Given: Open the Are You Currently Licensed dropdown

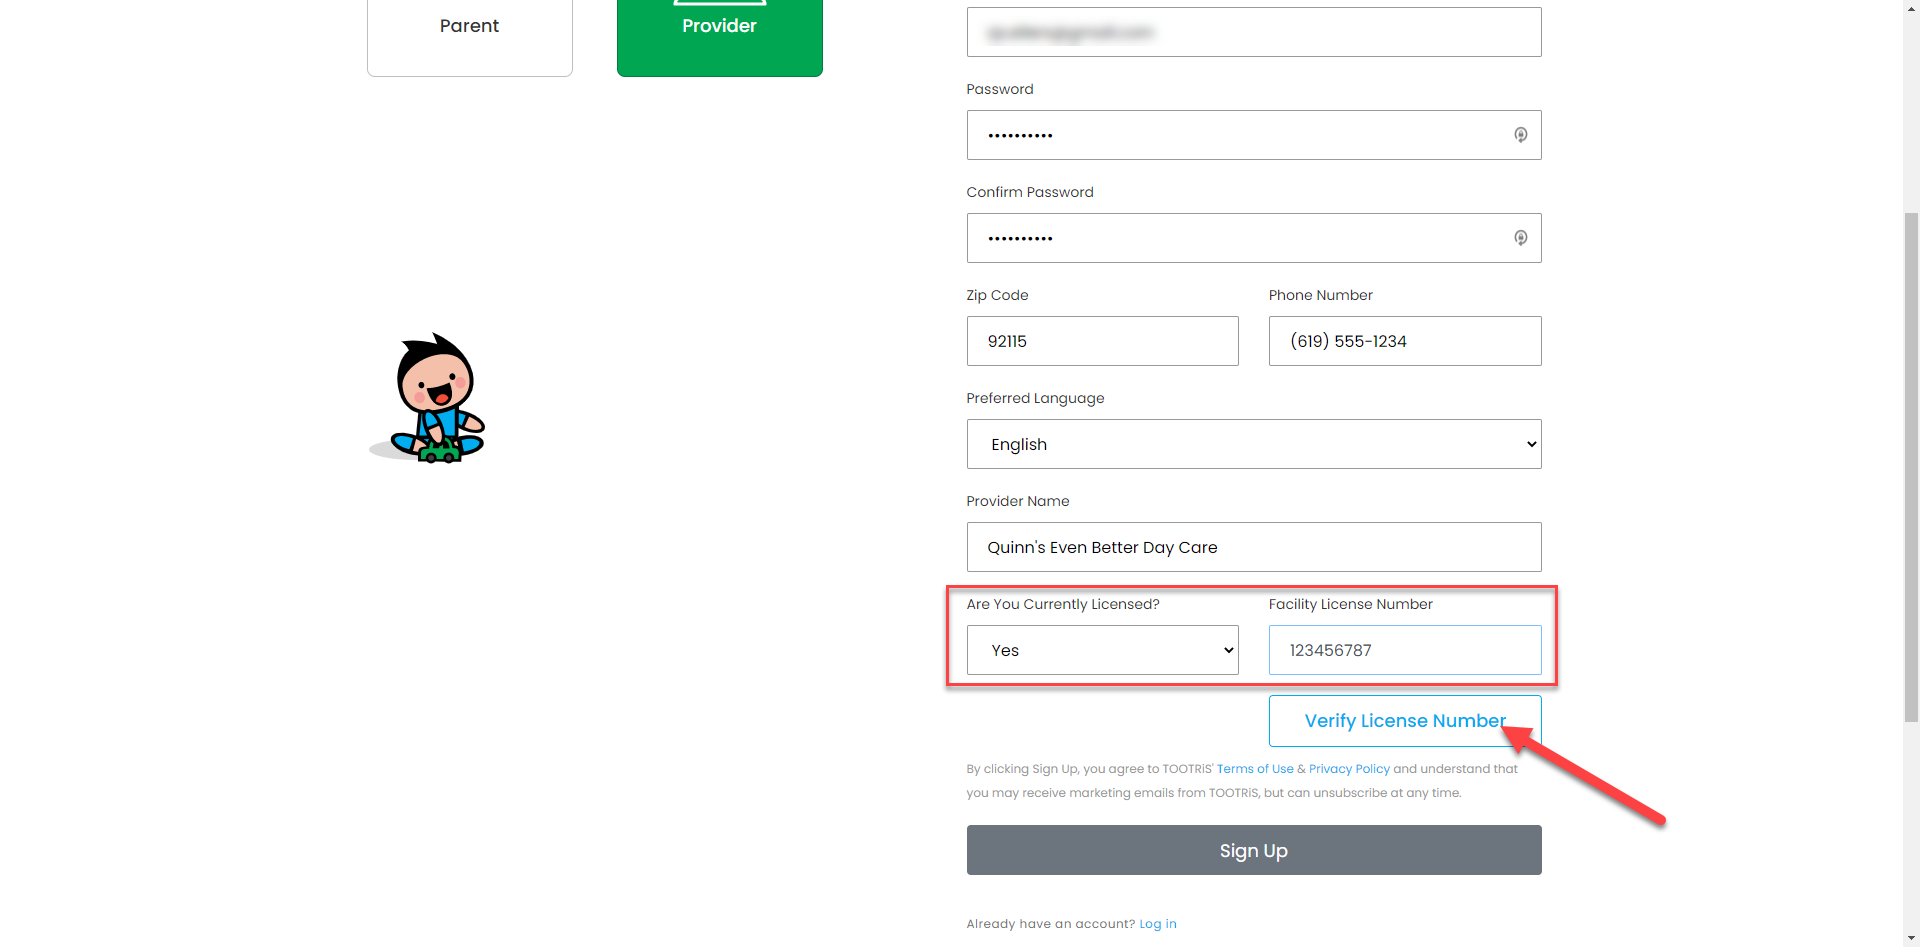Looking at the screenshot, I should (1102, 650).
